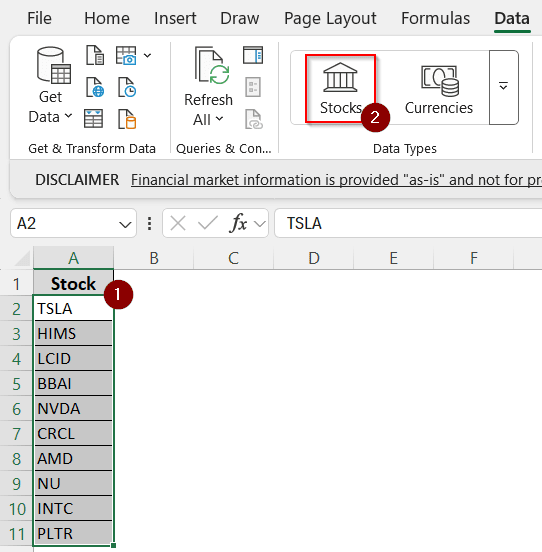This screenshot has width=542, height=552.
Task: Select row 1 header
Action: pos(16,284)
